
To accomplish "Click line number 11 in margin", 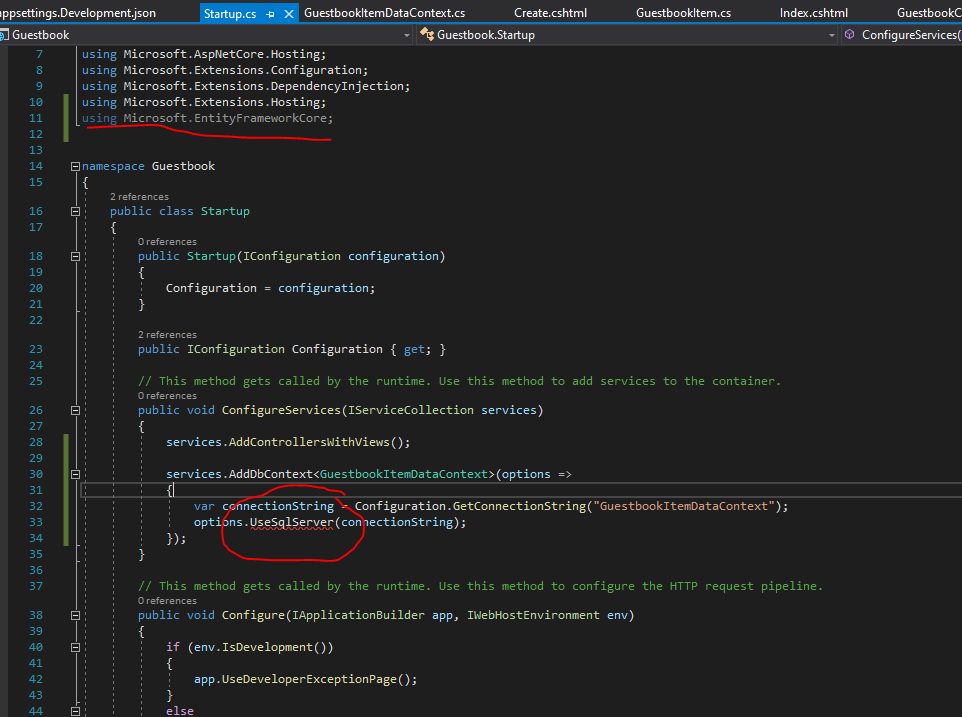I will [x=36, y=118].
